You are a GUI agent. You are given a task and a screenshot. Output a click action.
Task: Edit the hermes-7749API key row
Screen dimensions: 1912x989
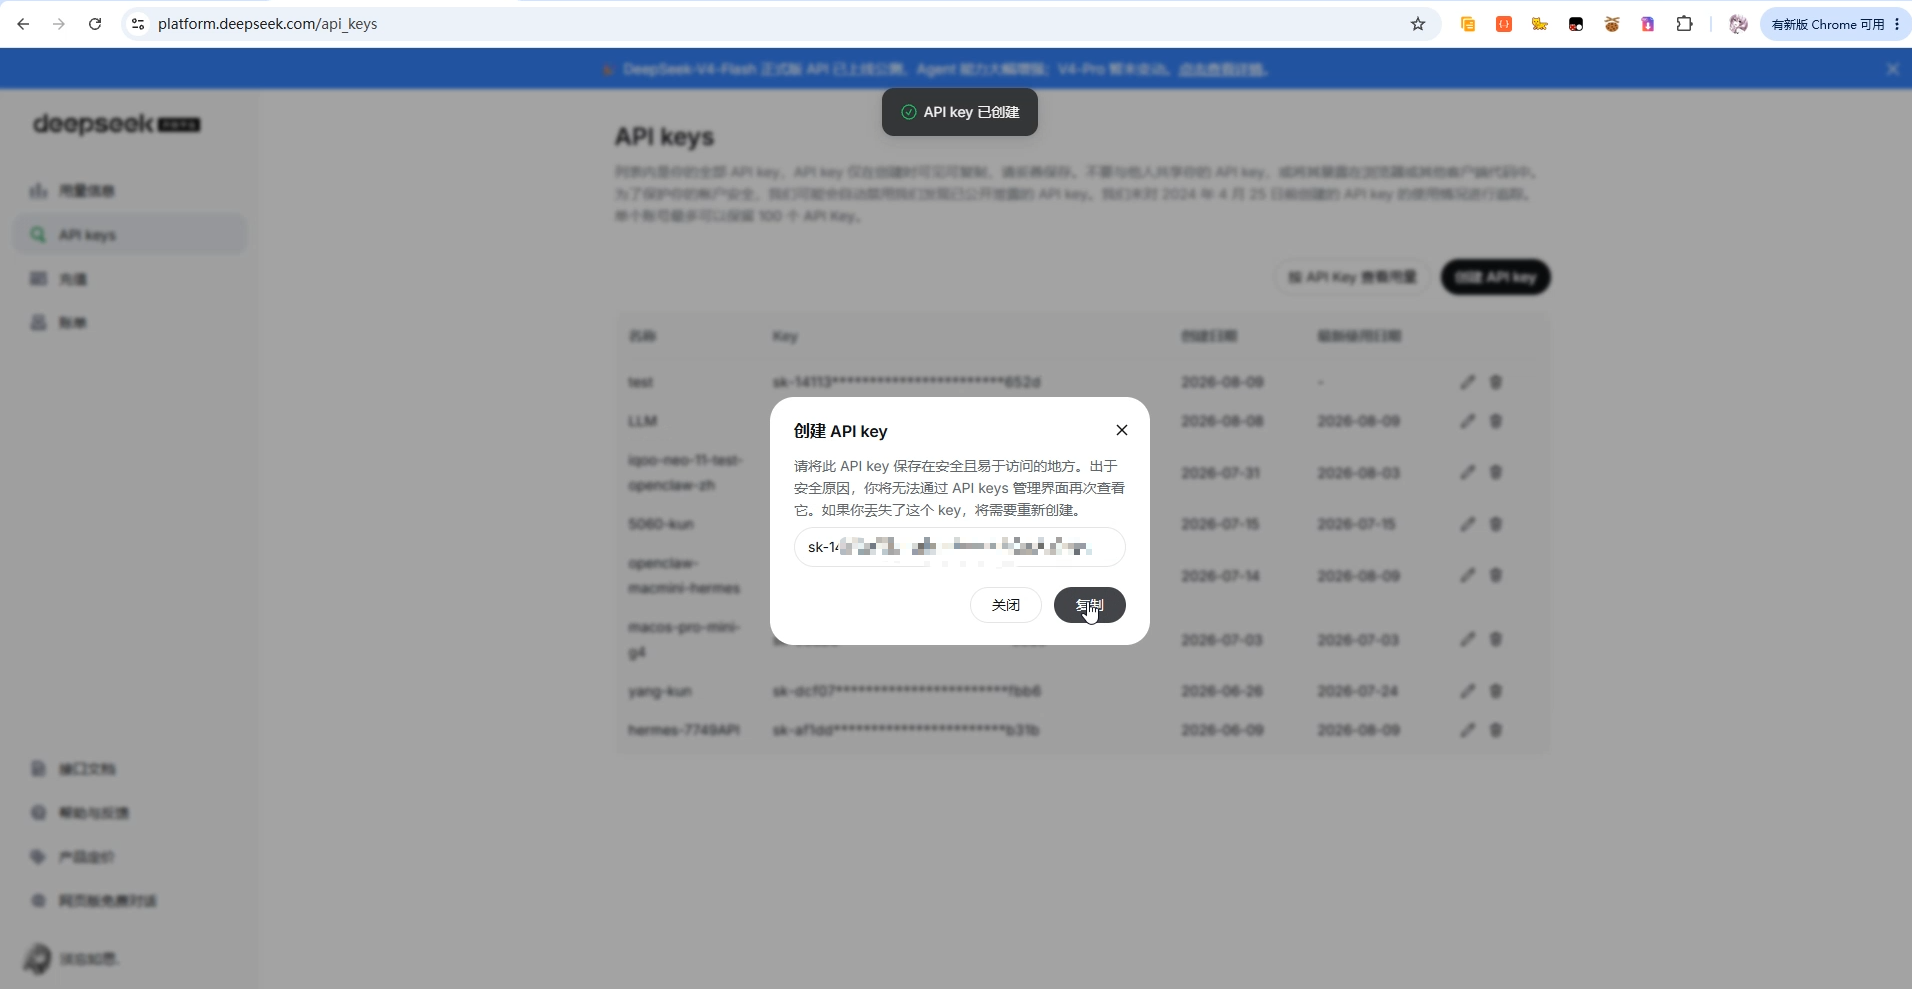coord(1467,730)
